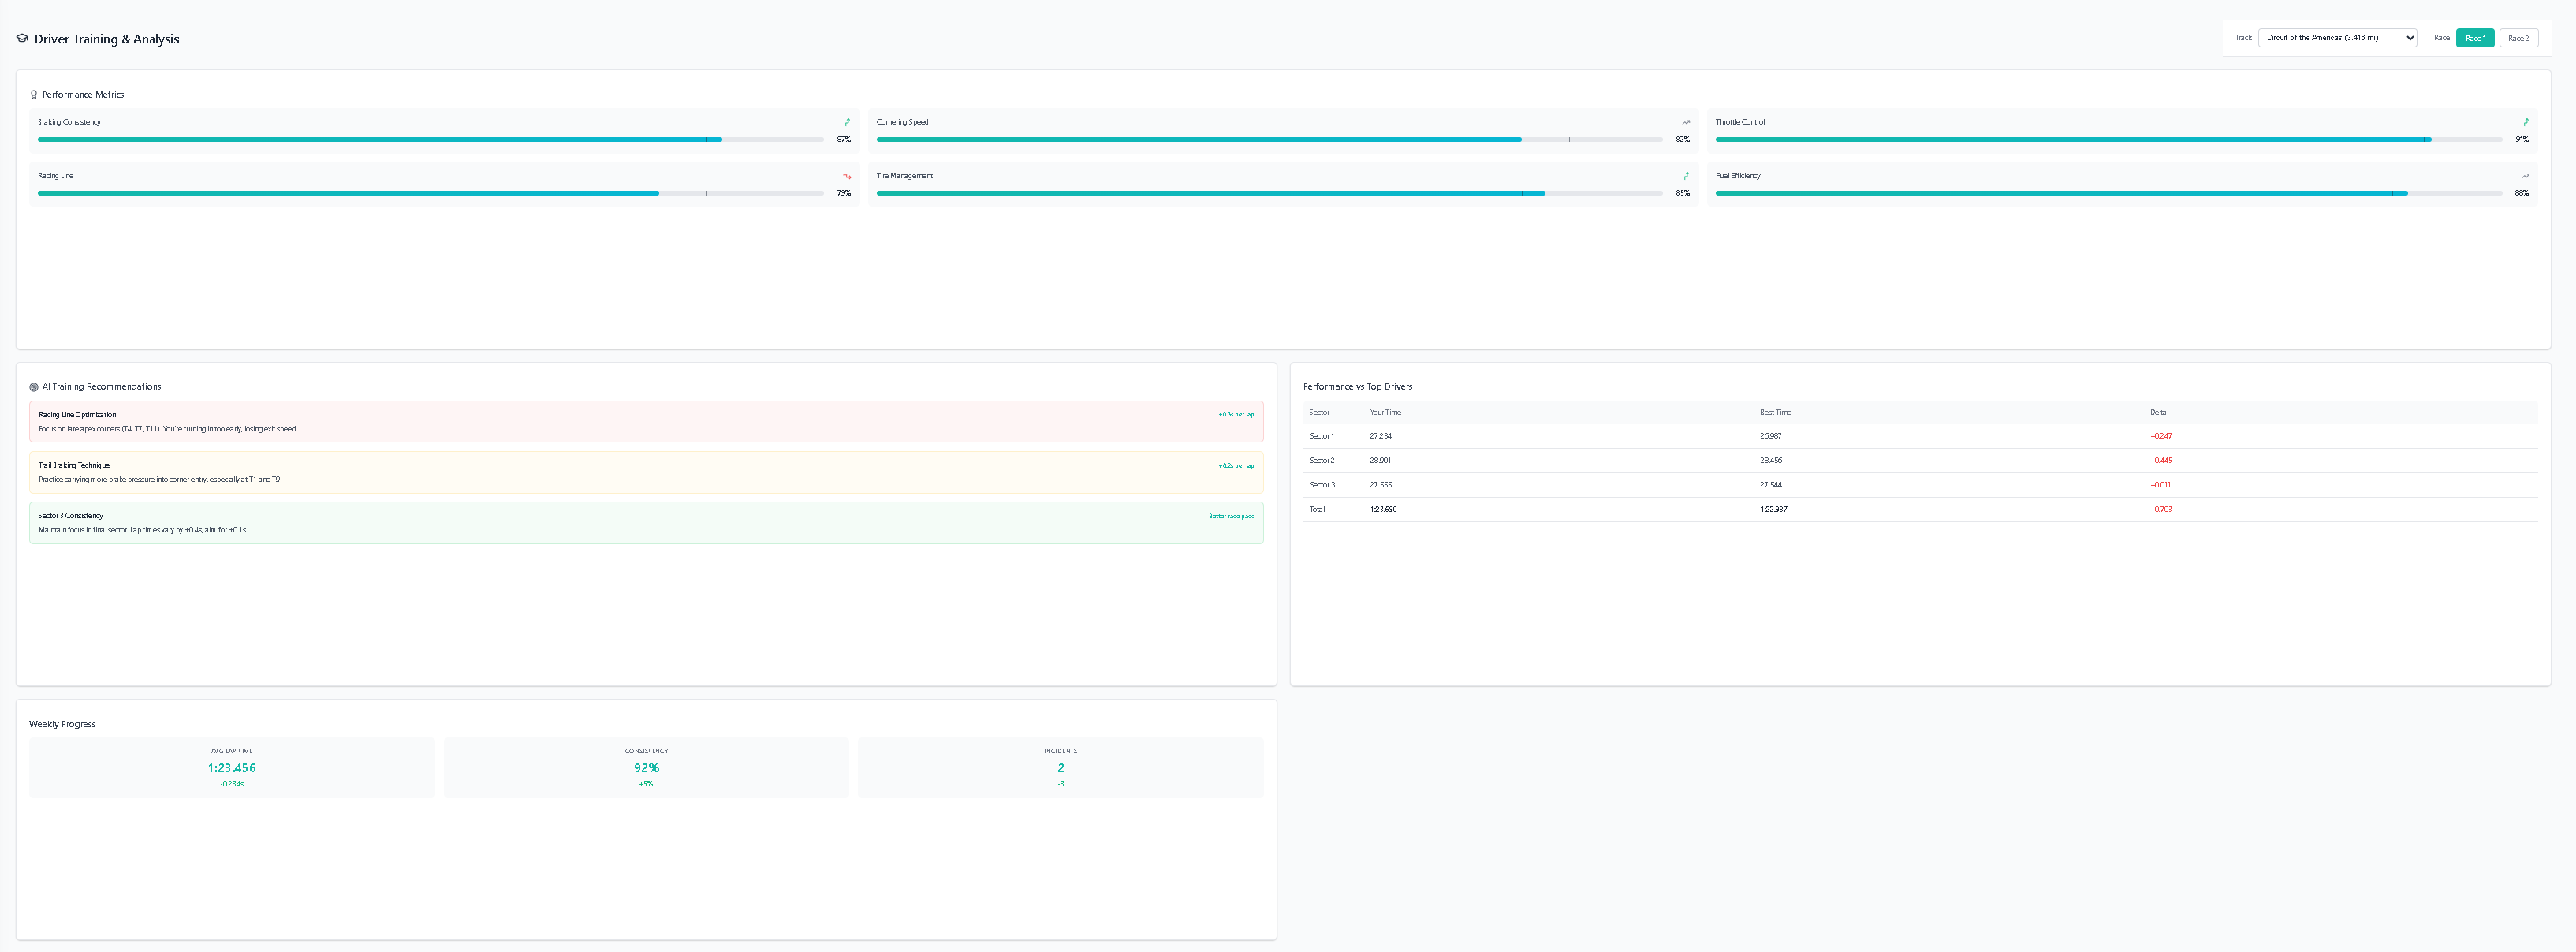Select the Race 1 toggle button

click(2475, 38)
